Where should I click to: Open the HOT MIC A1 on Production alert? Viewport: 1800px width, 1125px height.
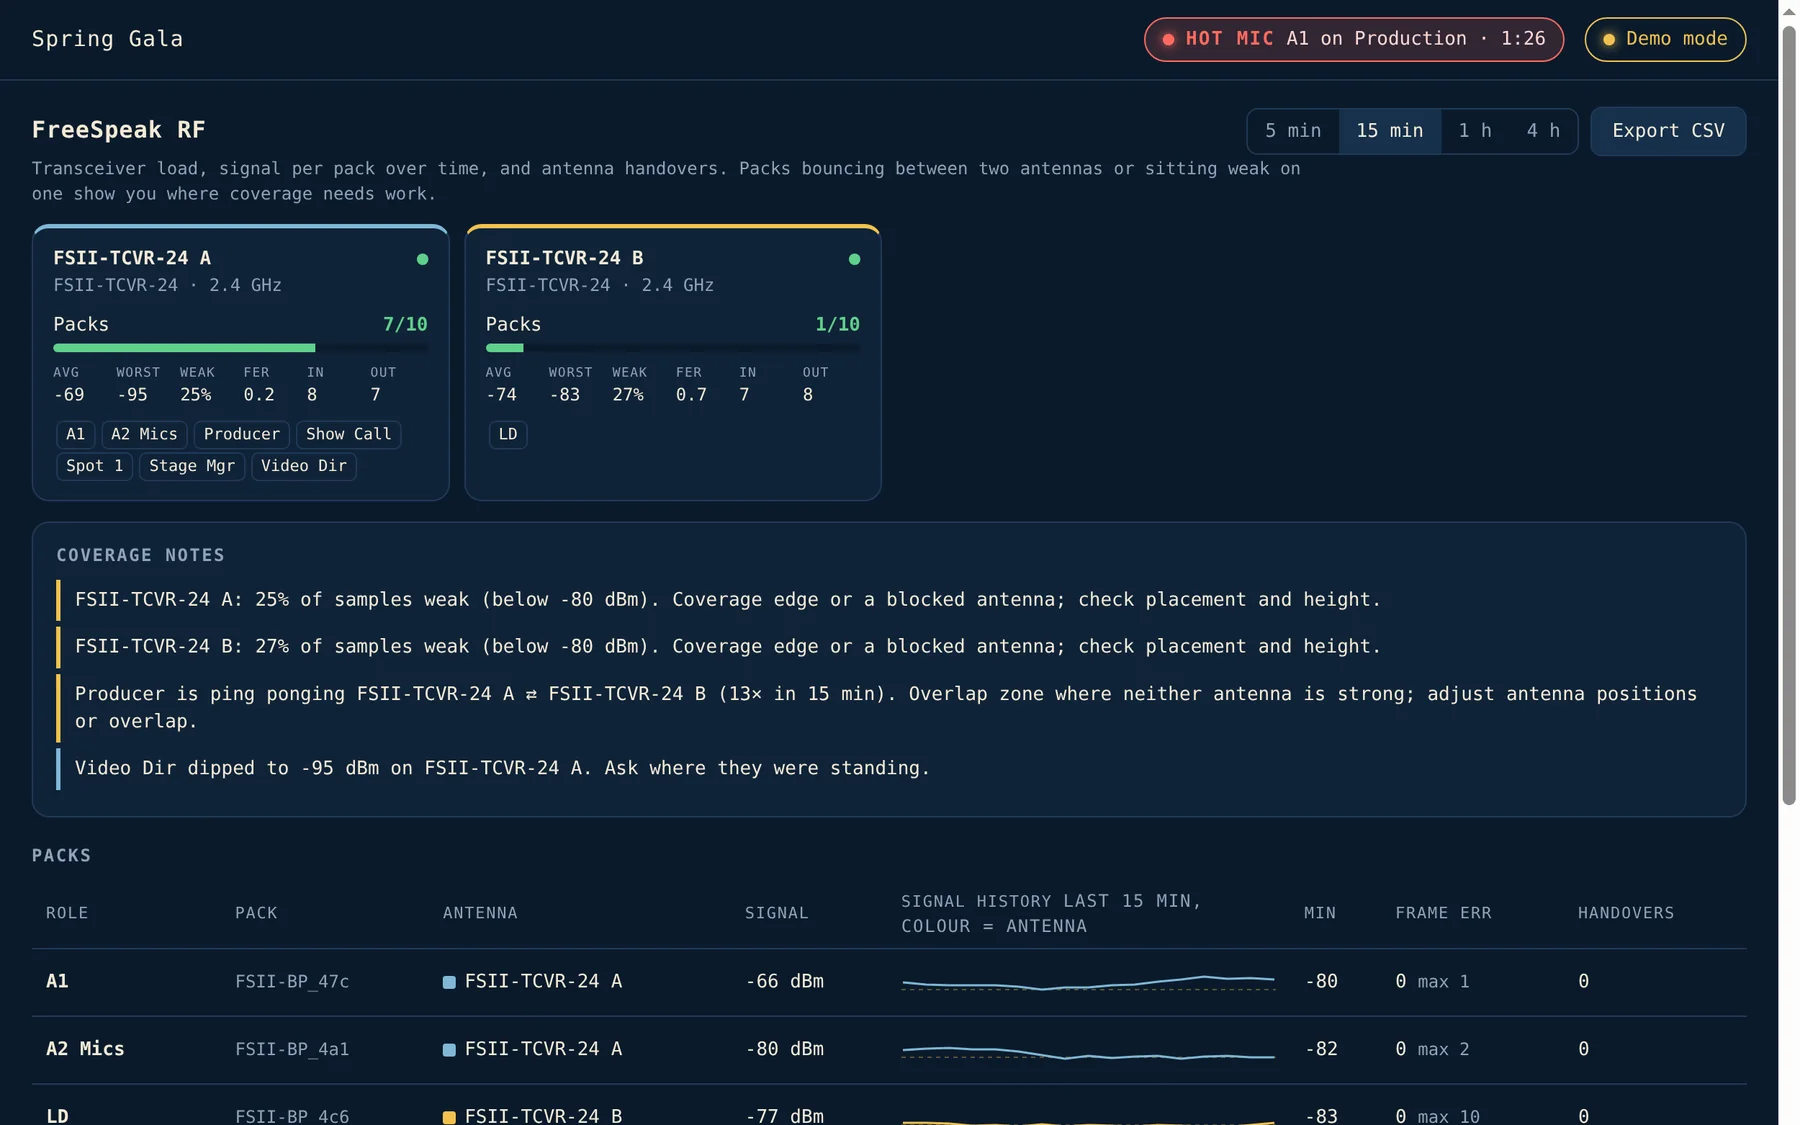click(x=1354, y=39)
